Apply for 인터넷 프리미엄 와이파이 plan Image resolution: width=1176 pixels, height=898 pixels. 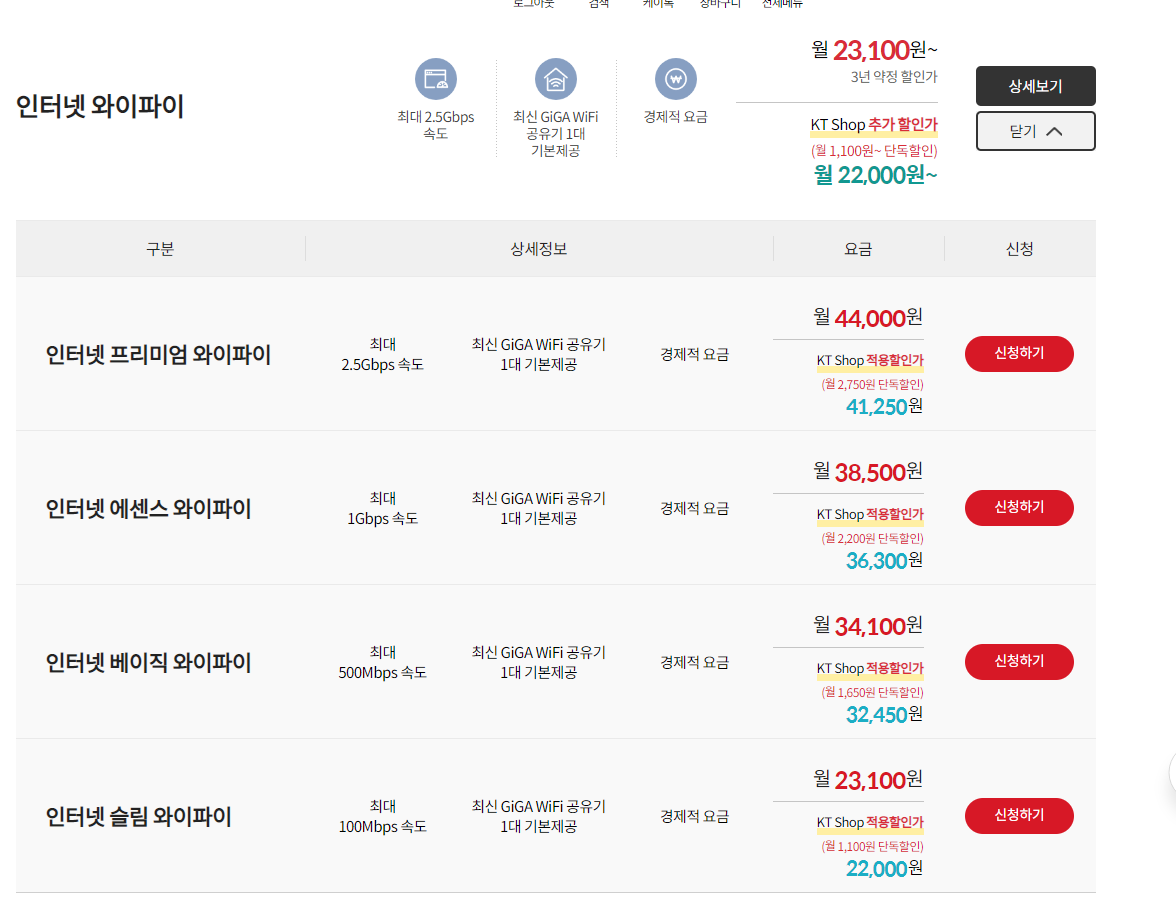(1019, 354)
